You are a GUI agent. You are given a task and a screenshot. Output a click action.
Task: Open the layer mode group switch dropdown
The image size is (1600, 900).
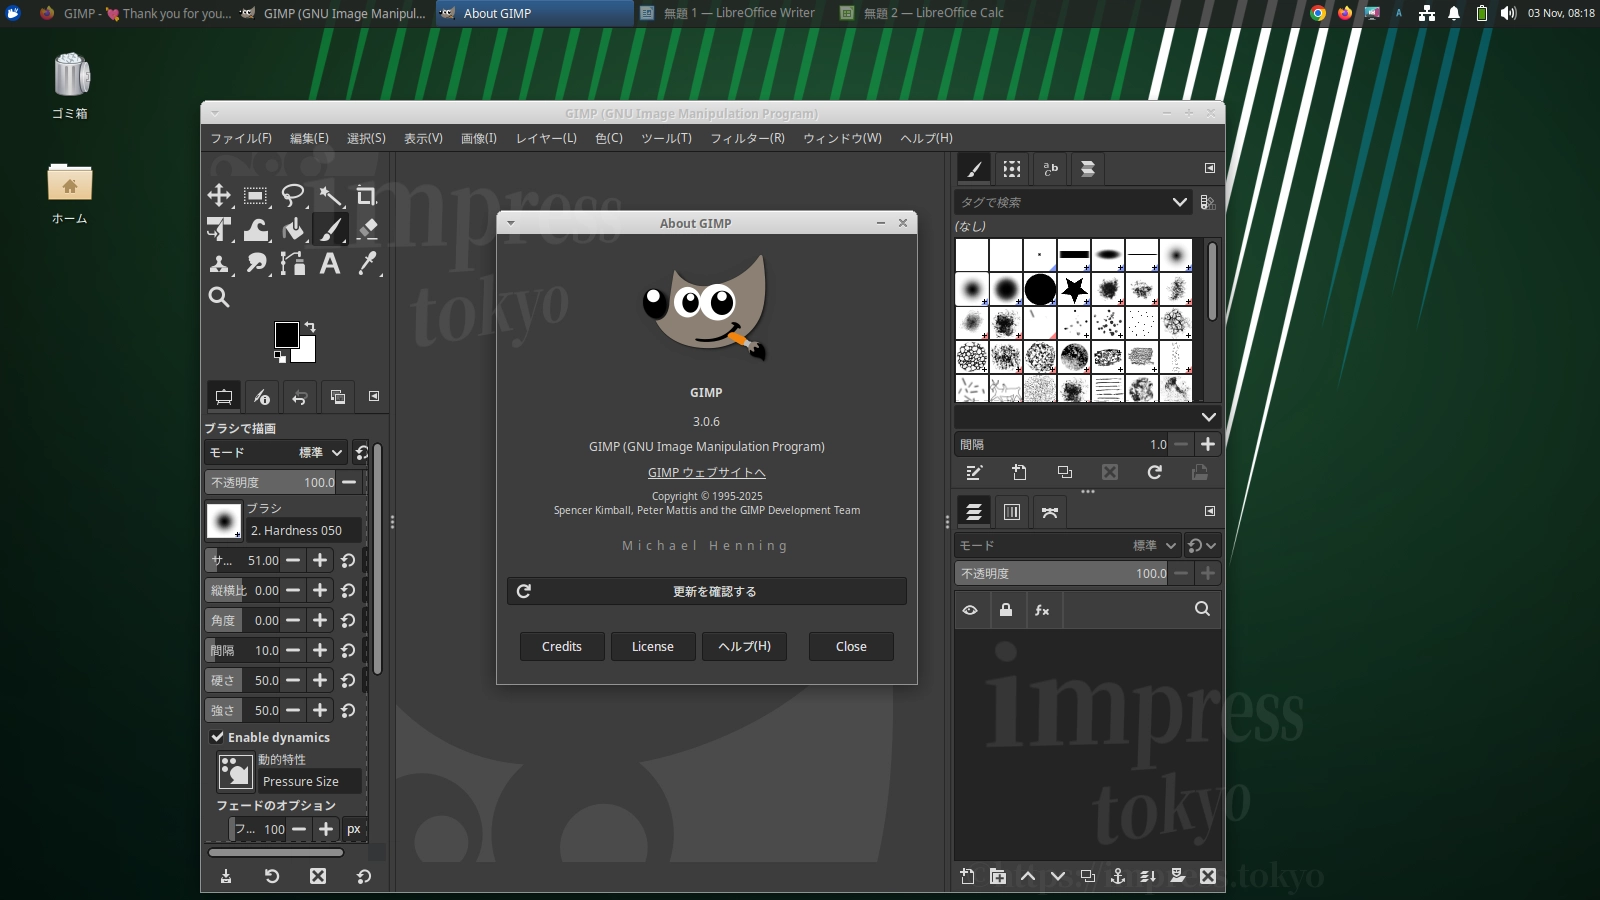pyautogui.click(x=1202, y=545)
